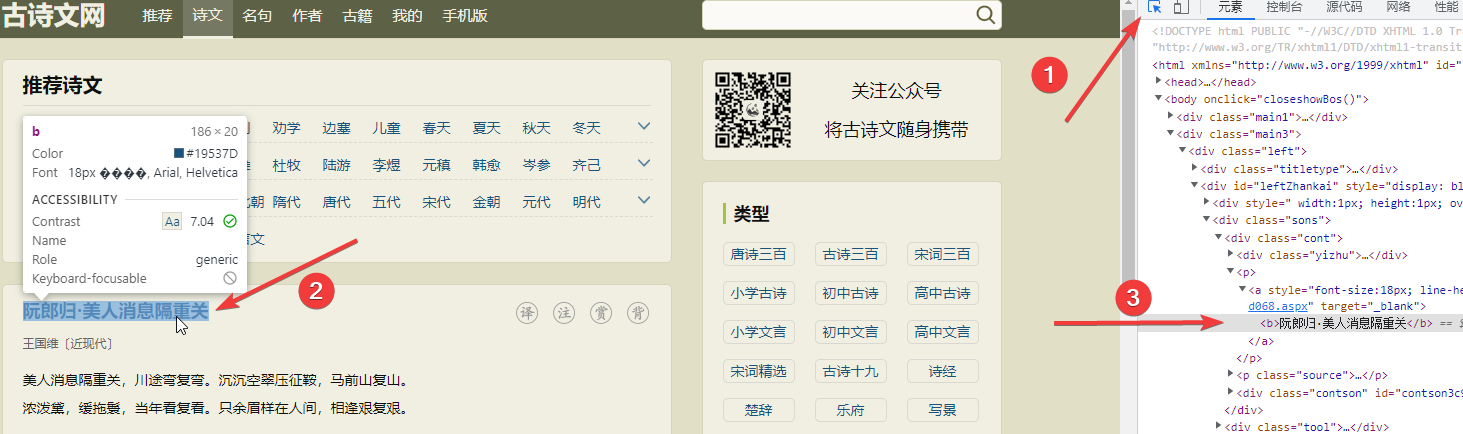Open the 古诗十九 category button

[851, 371]
